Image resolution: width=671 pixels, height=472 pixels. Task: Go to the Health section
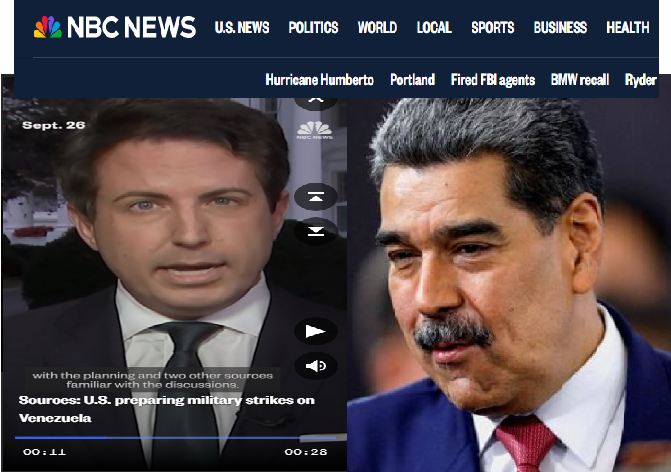point(627,28)
